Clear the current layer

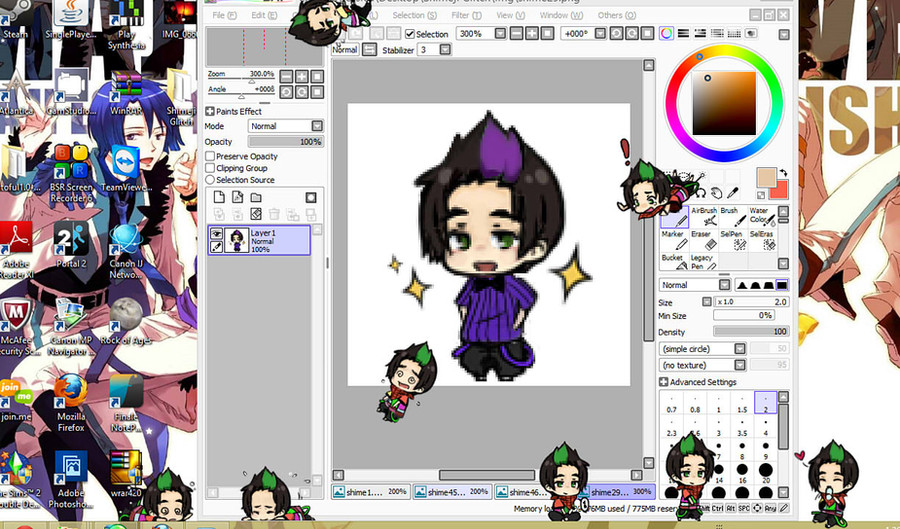pos(256,215)
